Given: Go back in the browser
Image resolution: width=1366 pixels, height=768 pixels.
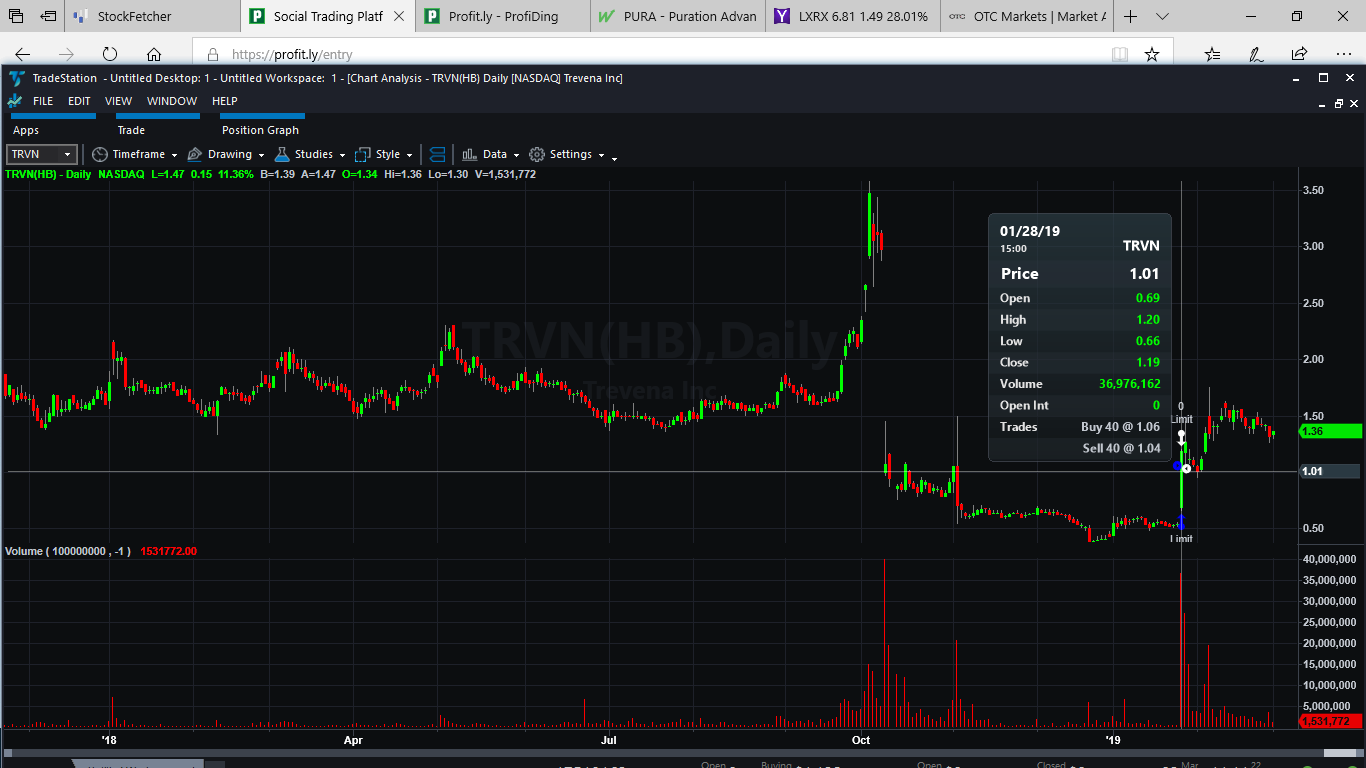Looking at the screenshot, I should point(23,55).
